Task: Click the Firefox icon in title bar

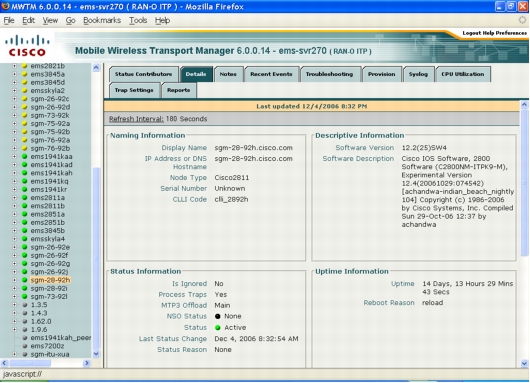Action: point(5,6)
